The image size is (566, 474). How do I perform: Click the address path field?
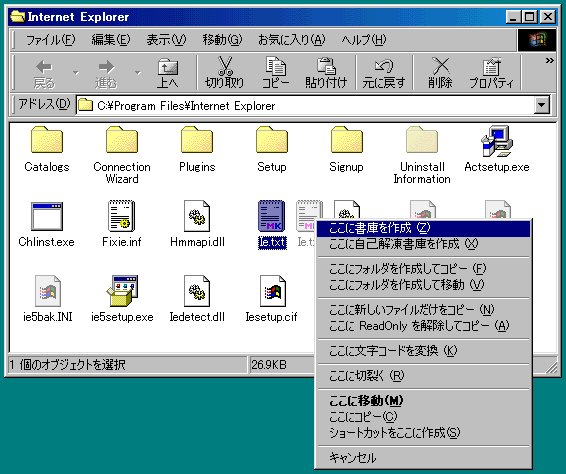point(305,105)
